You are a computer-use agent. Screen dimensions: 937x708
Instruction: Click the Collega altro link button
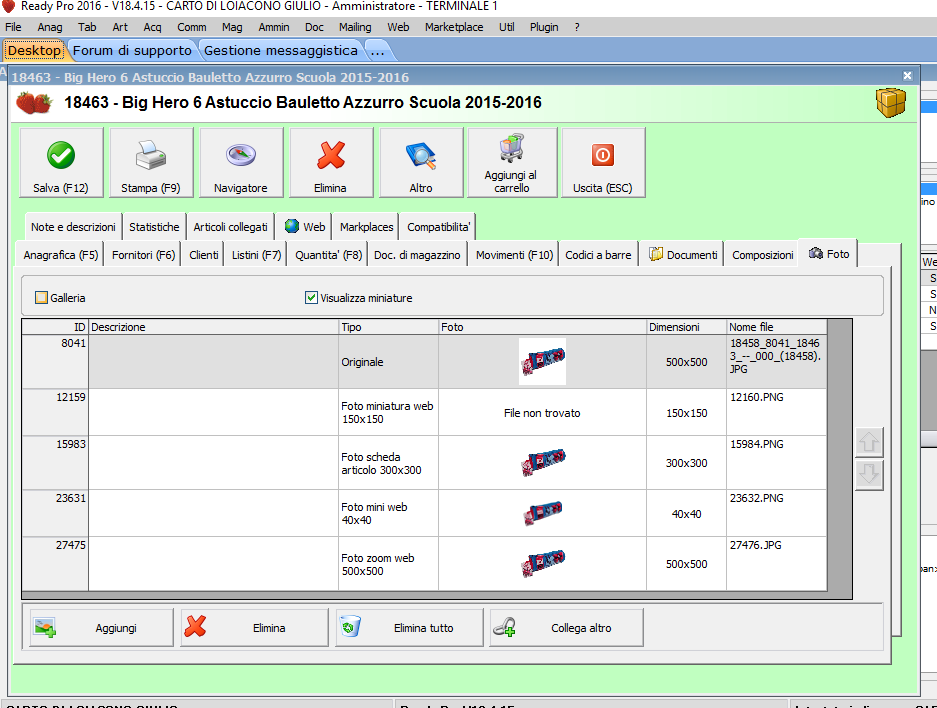click(567, 628)
